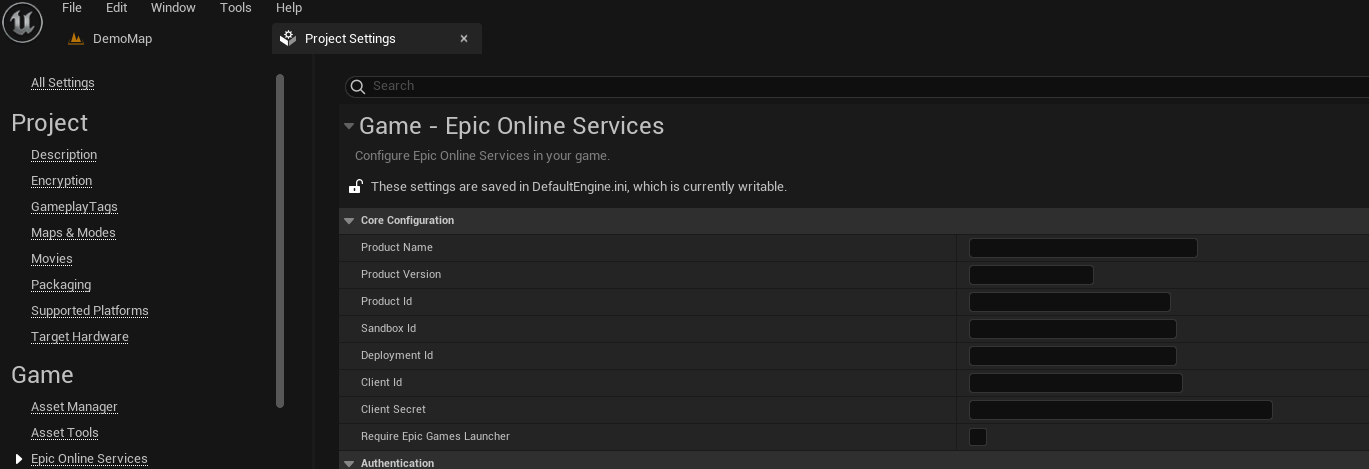
Task: Open the Description settings page
Action: coord(64,155)
